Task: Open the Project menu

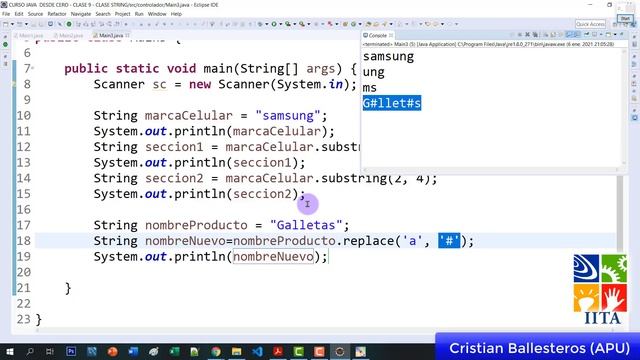Action: 122,14
